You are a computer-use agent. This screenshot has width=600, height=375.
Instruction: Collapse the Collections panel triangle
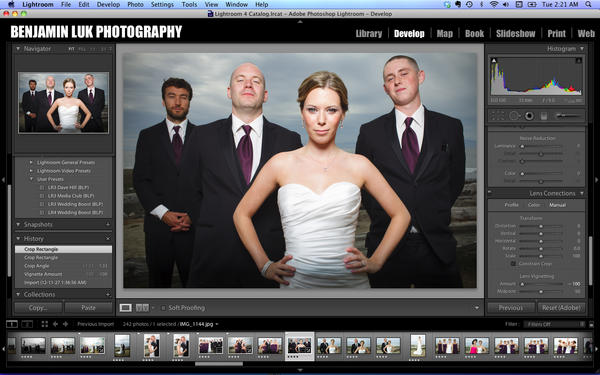18,295
